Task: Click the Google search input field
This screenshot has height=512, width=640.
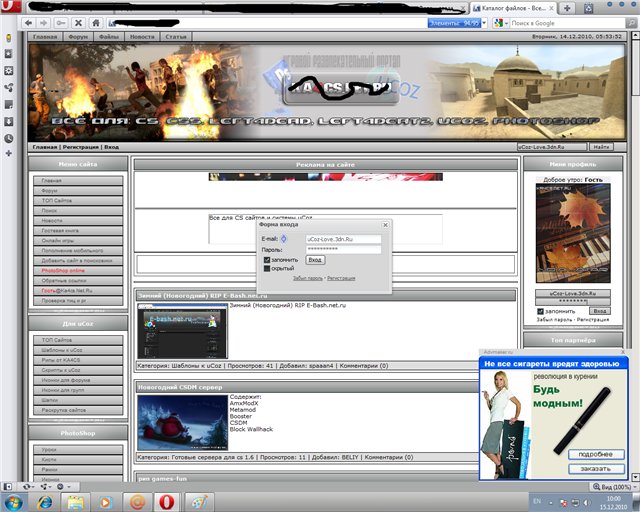Action: (x=567, y=23)
